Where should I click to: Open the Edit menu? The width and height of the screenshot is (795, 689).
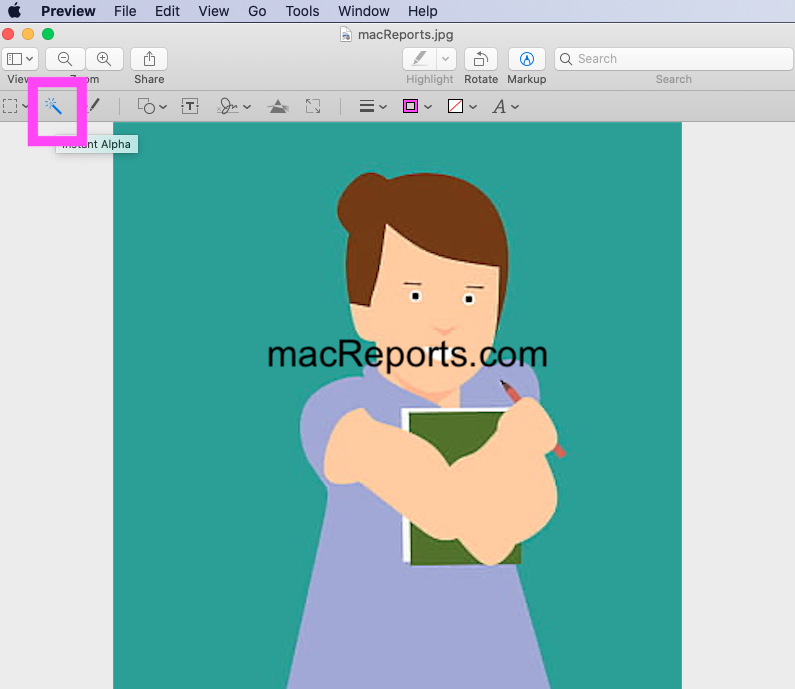[167, 11]
